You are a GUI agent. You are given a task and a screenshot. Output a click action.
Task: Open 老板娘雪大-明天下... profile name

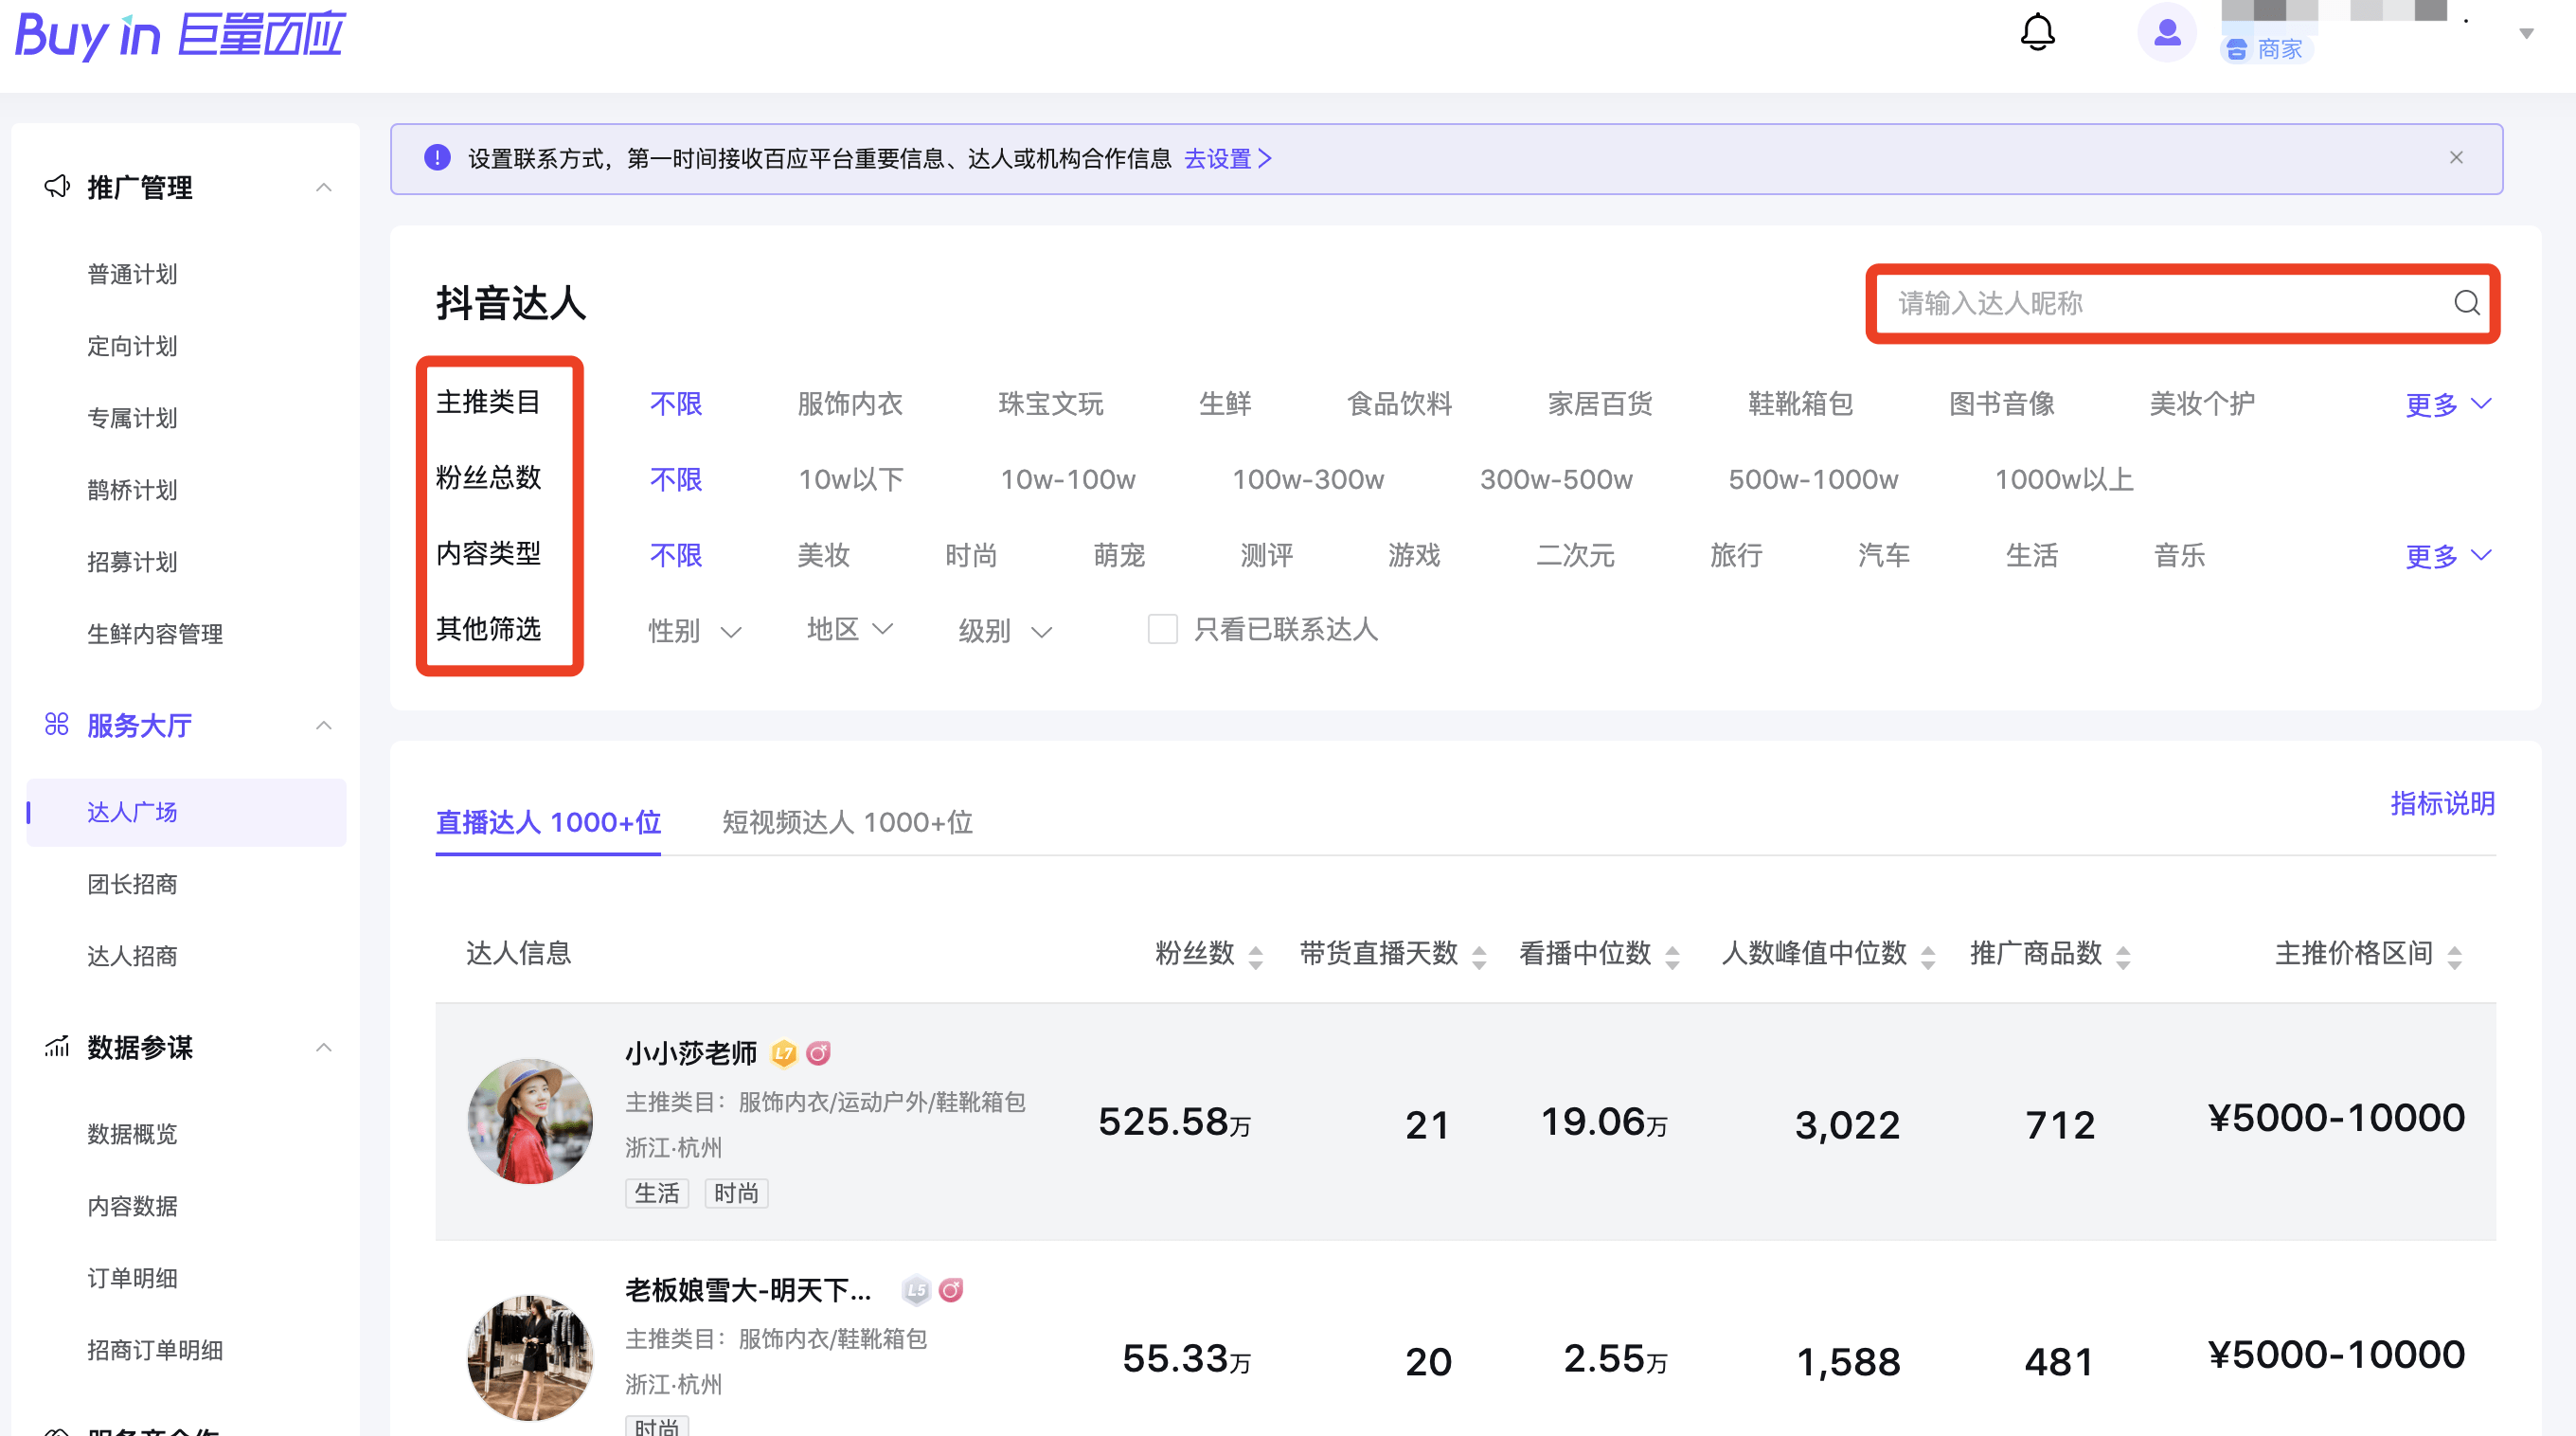point(749,1290)
